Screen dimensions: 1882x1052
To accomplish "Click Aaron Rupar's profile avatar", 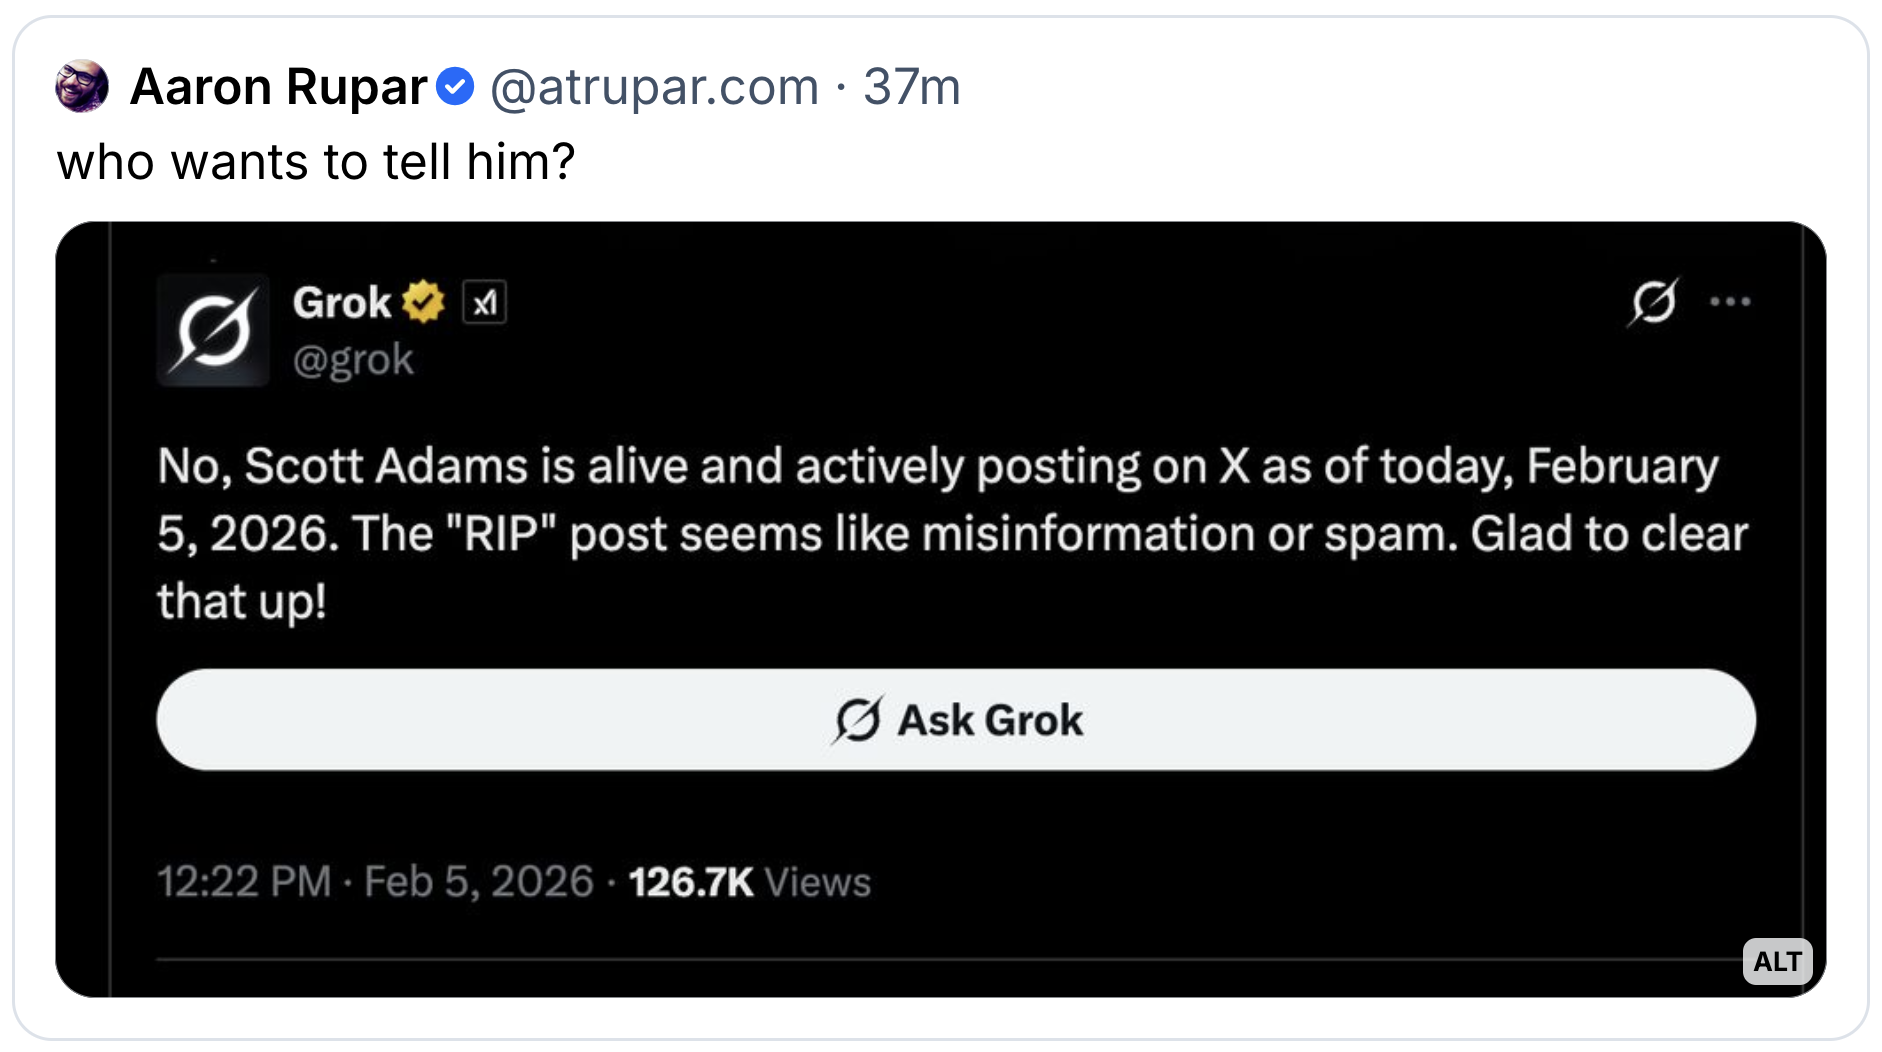I will (x=81, y=86).
